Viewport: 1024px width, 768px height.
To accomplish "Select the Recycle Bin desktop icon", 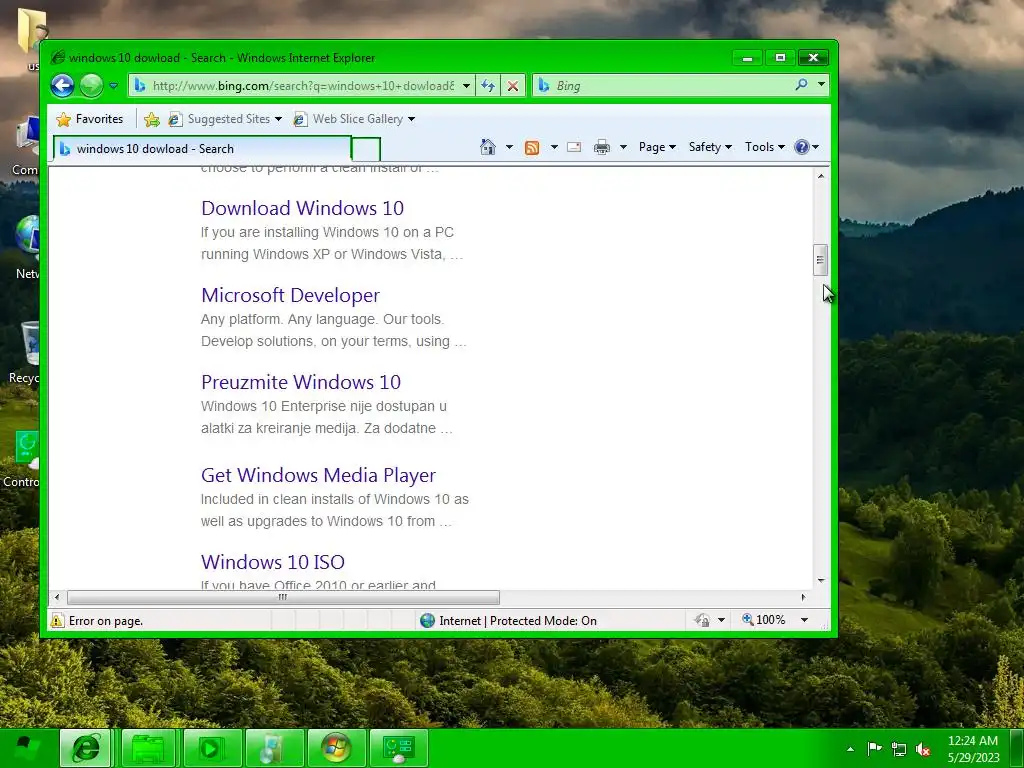I will [x=25, y=353].
